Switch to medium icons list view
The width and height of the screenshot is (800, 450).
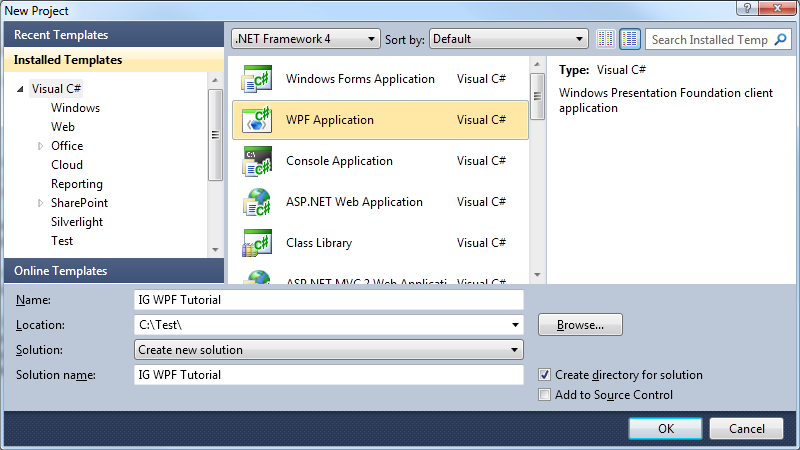point(630,39)
